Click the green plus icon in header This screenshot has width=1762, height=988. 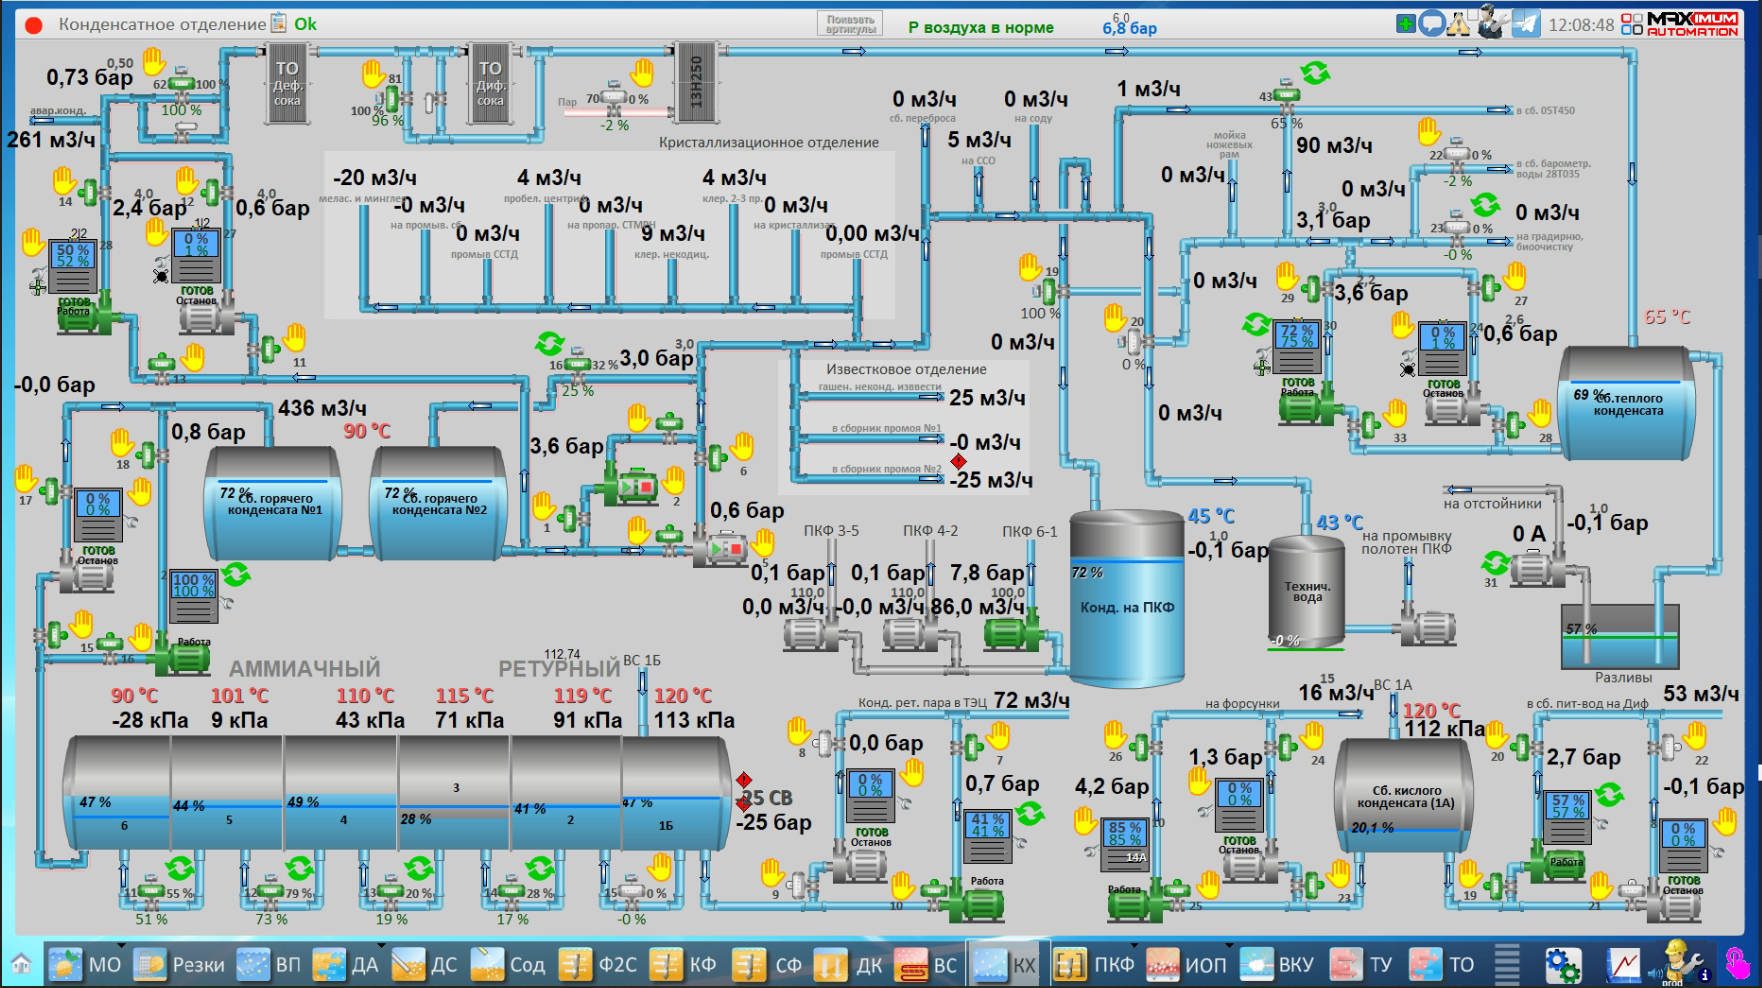(1406, 24)
